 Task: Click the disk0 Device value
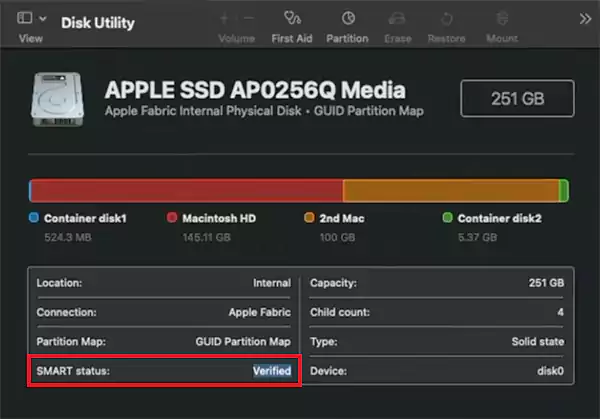click(x=550, y=371)
